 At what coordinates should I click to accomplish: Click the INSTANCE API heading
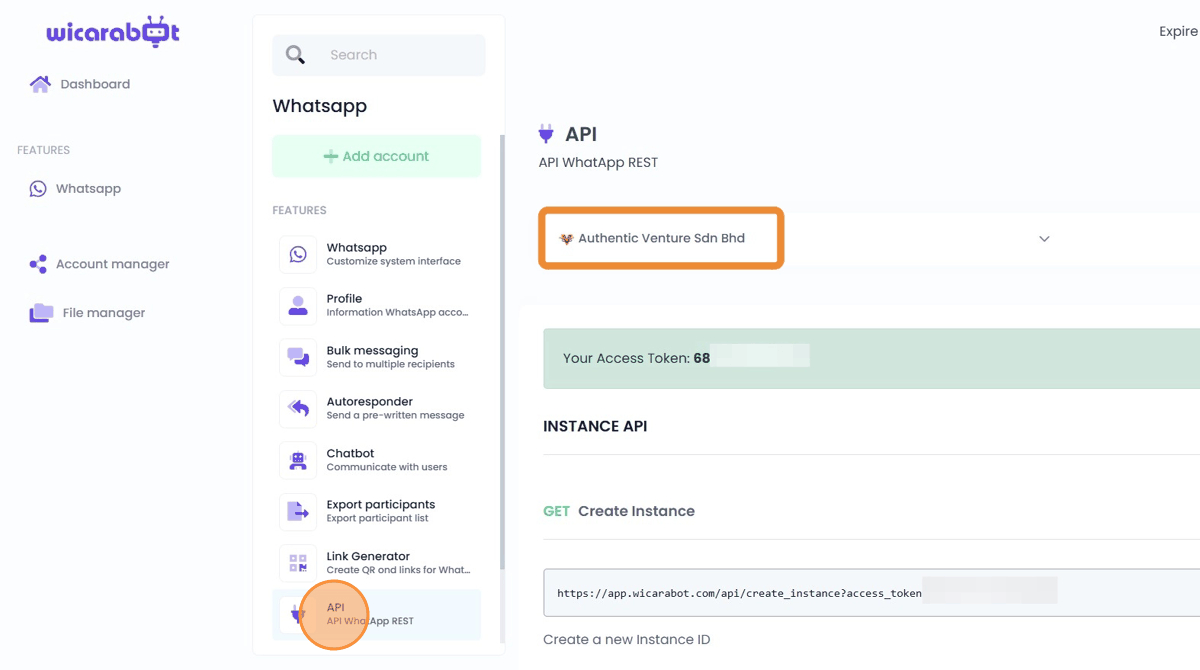595,426
